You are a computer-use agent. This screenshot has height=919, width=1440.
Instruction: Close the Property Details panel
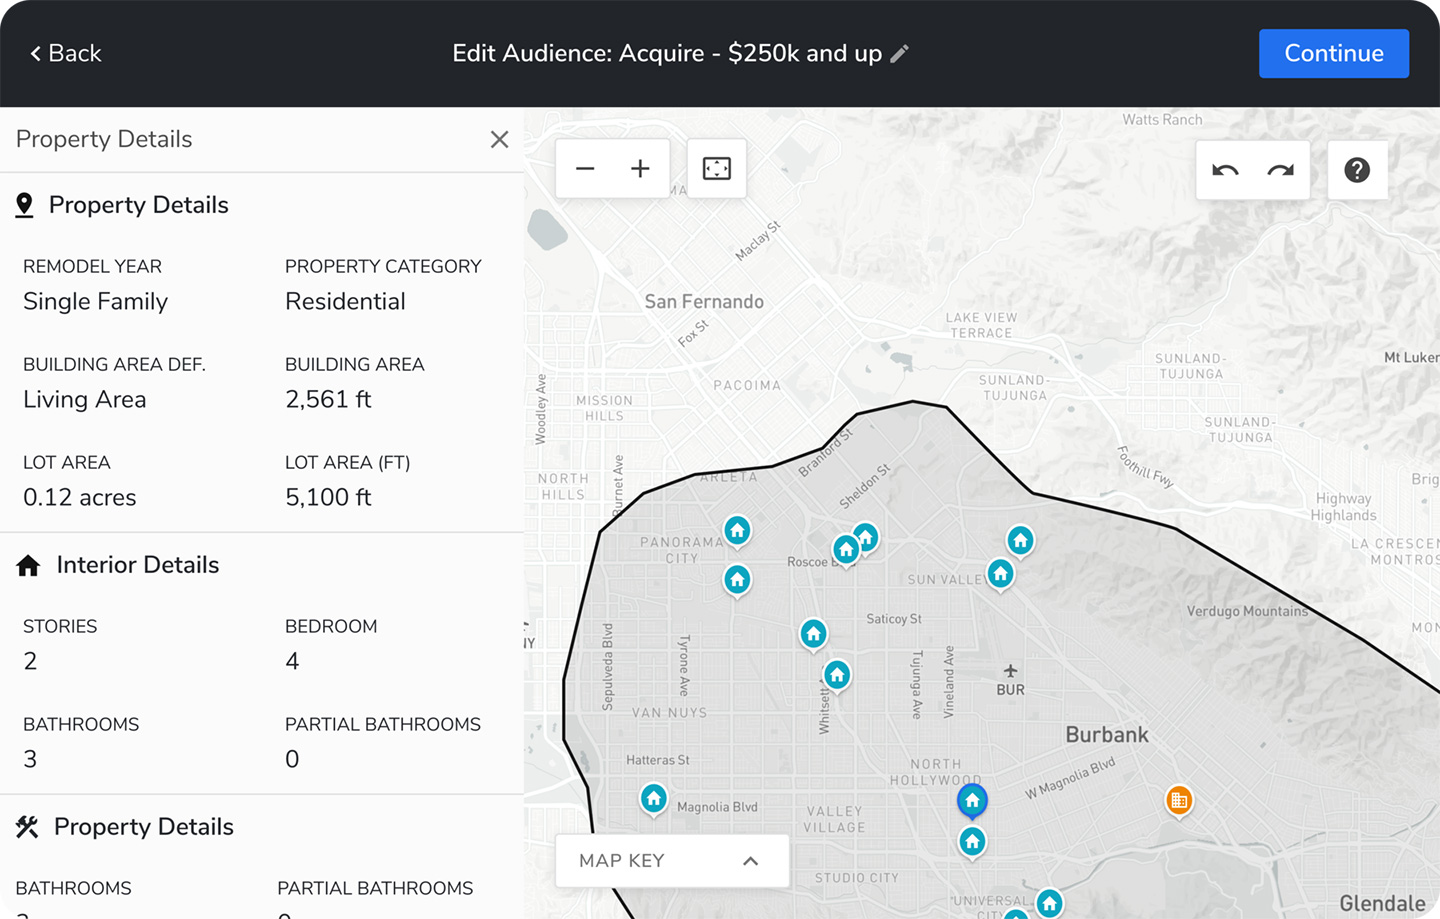click(x=500, y=140)
